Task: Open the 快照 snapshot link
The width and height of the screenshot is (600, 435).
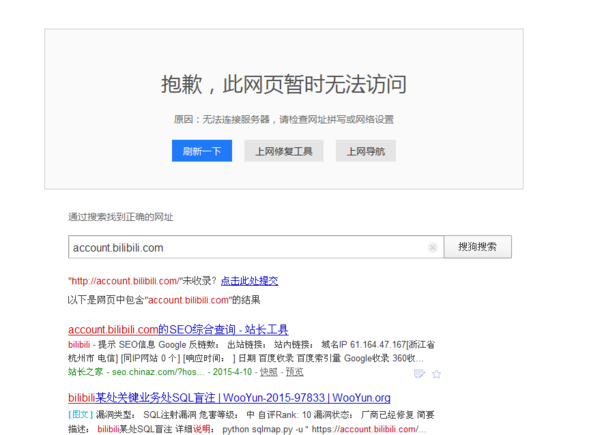Action: pyautogui.click(x=269, y=372)
